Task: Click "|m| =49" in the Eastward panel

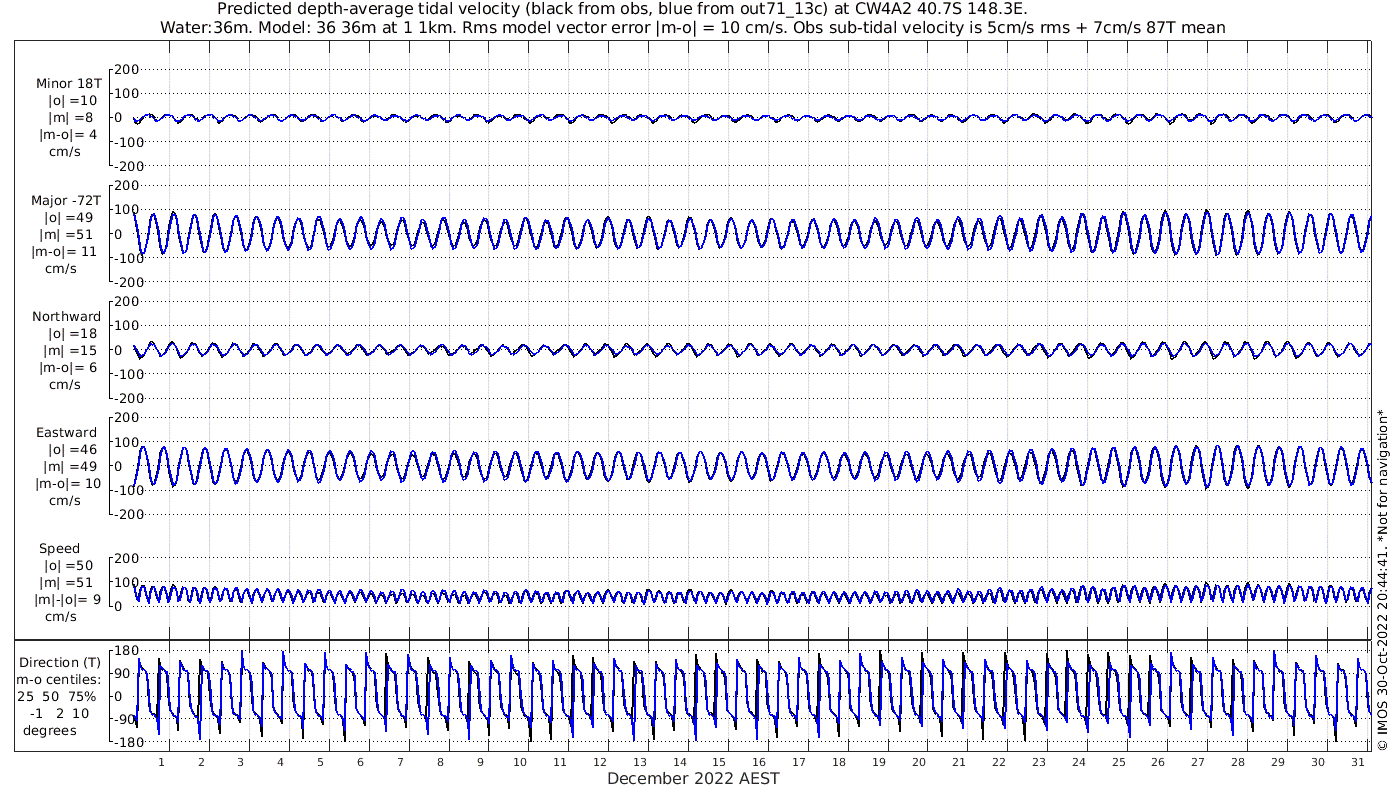Action: click(72, 467)
